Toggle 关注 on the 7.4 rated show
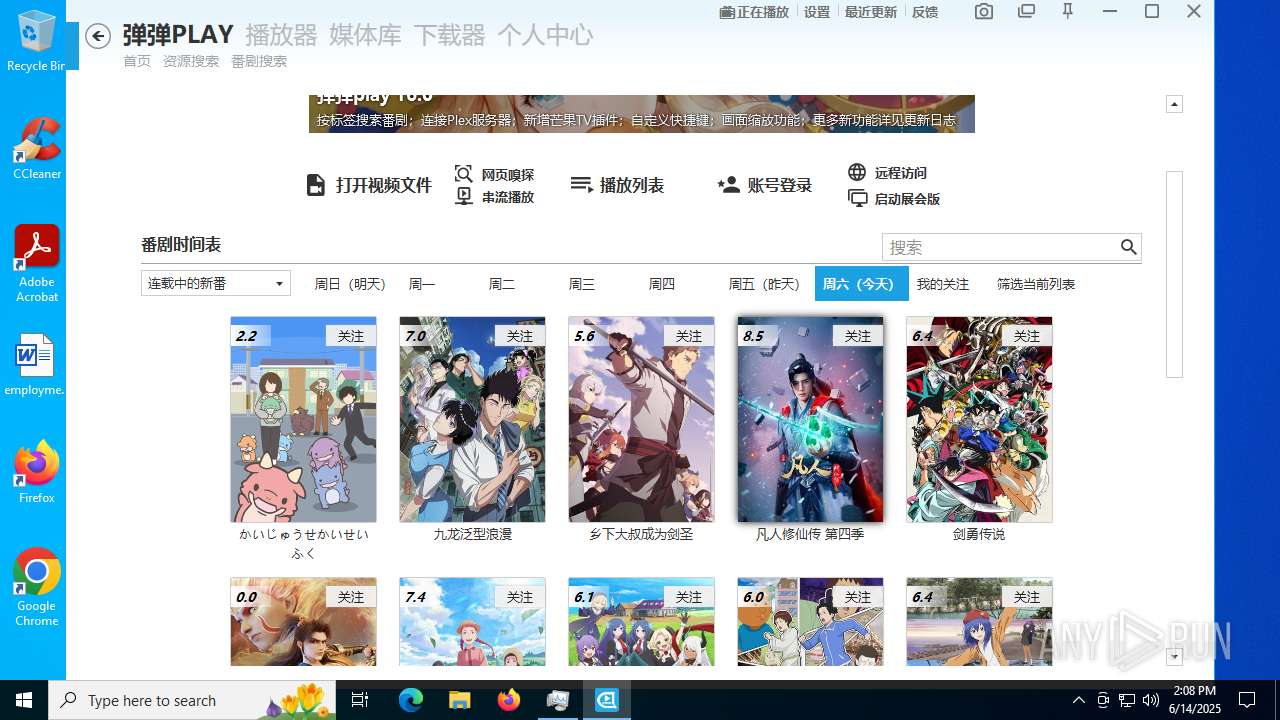The width and height of the screenshot is (1280, 720). tap(520, 596)
